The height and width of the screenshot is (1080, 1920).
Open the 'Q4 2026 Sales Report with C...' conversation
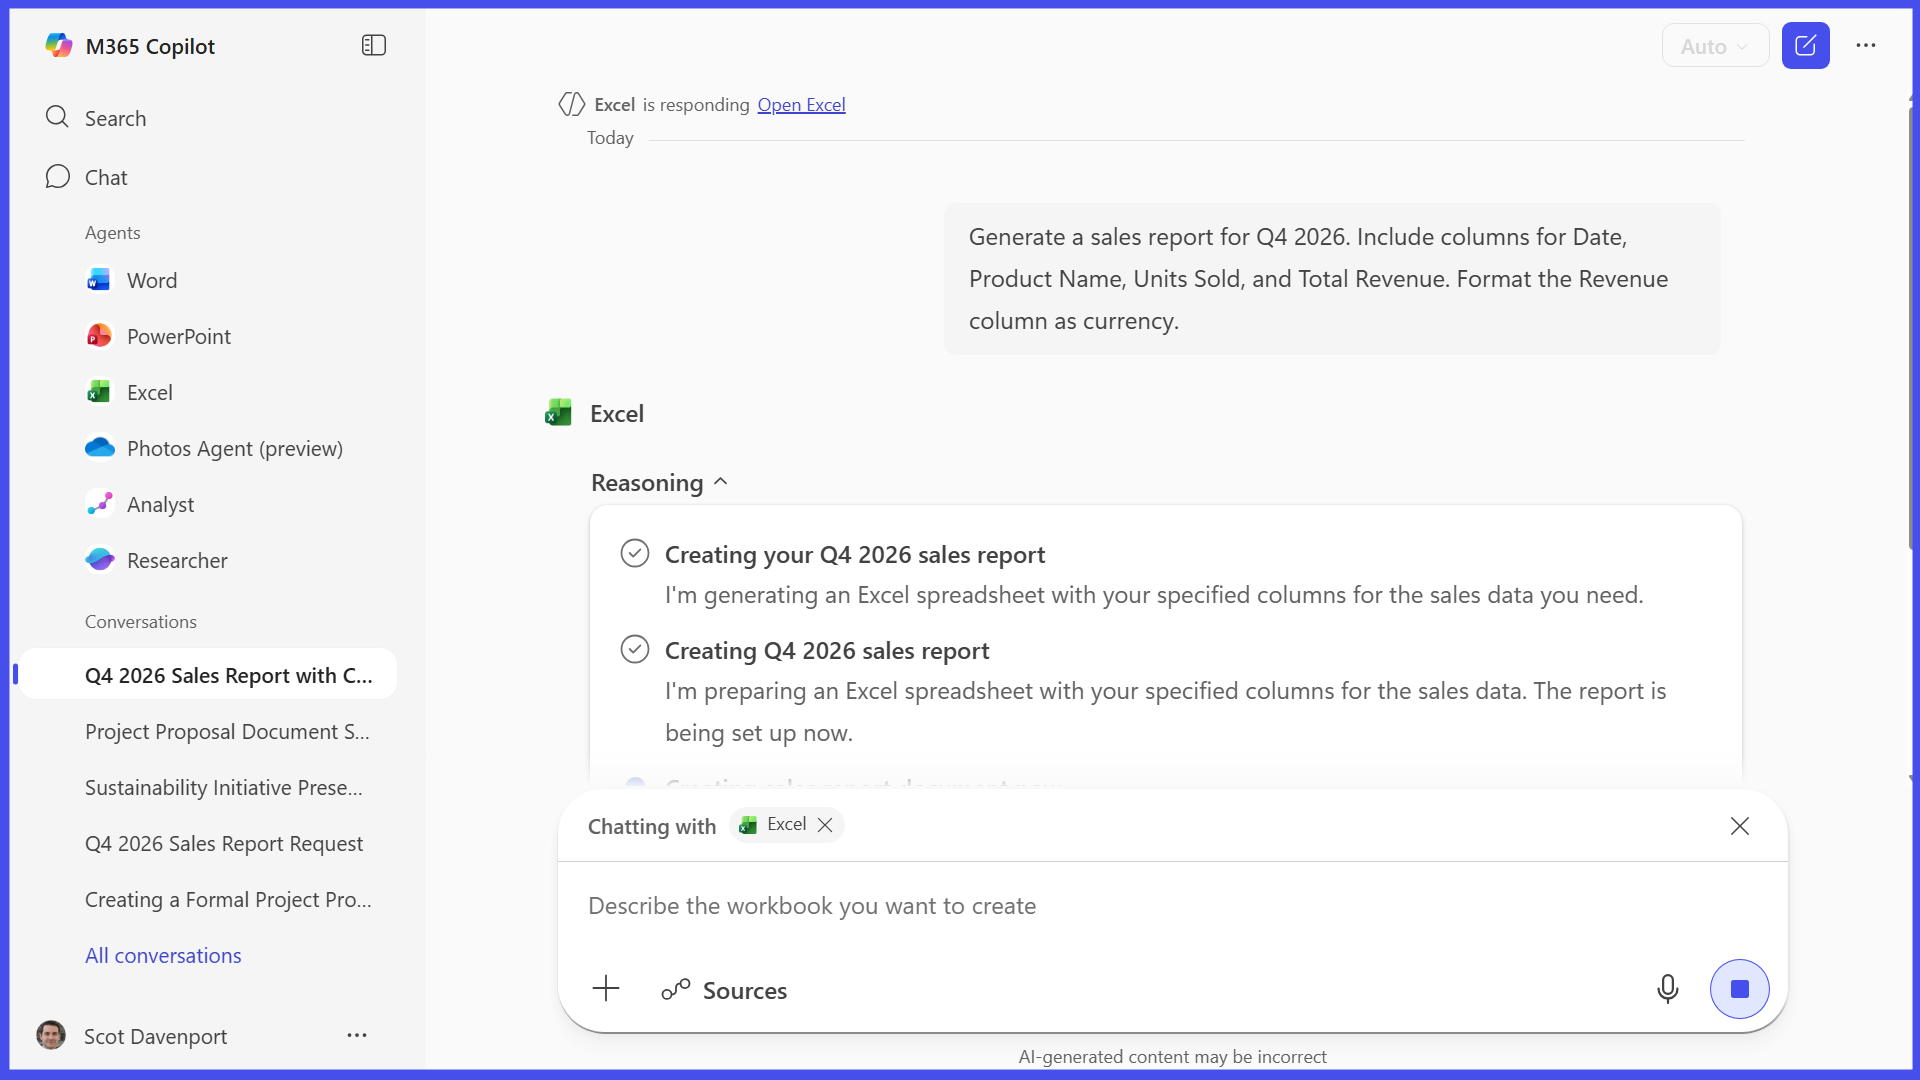pyautogui.click(x=208, y=675)
